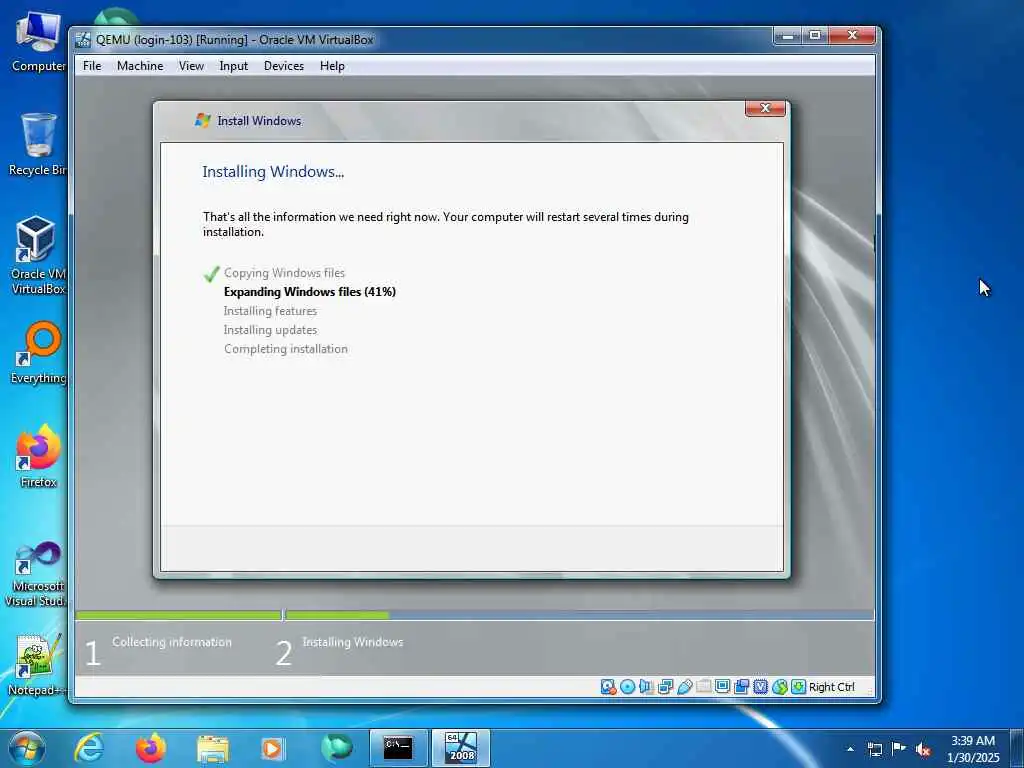This screenshot has height=768, width=1024.
Task: Open the File menu in VirtualBox
Action: click(x=92, y=66)
